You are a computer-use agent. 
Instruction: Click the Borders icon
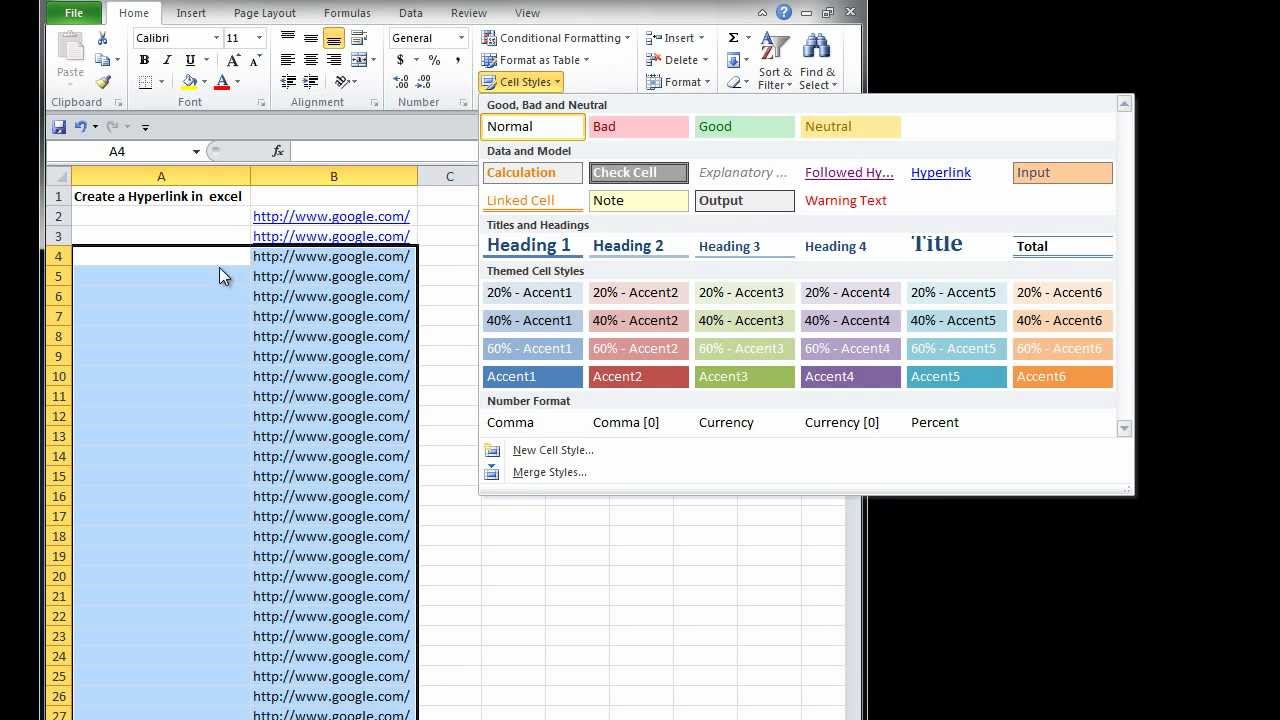click(x=146, y=82)
